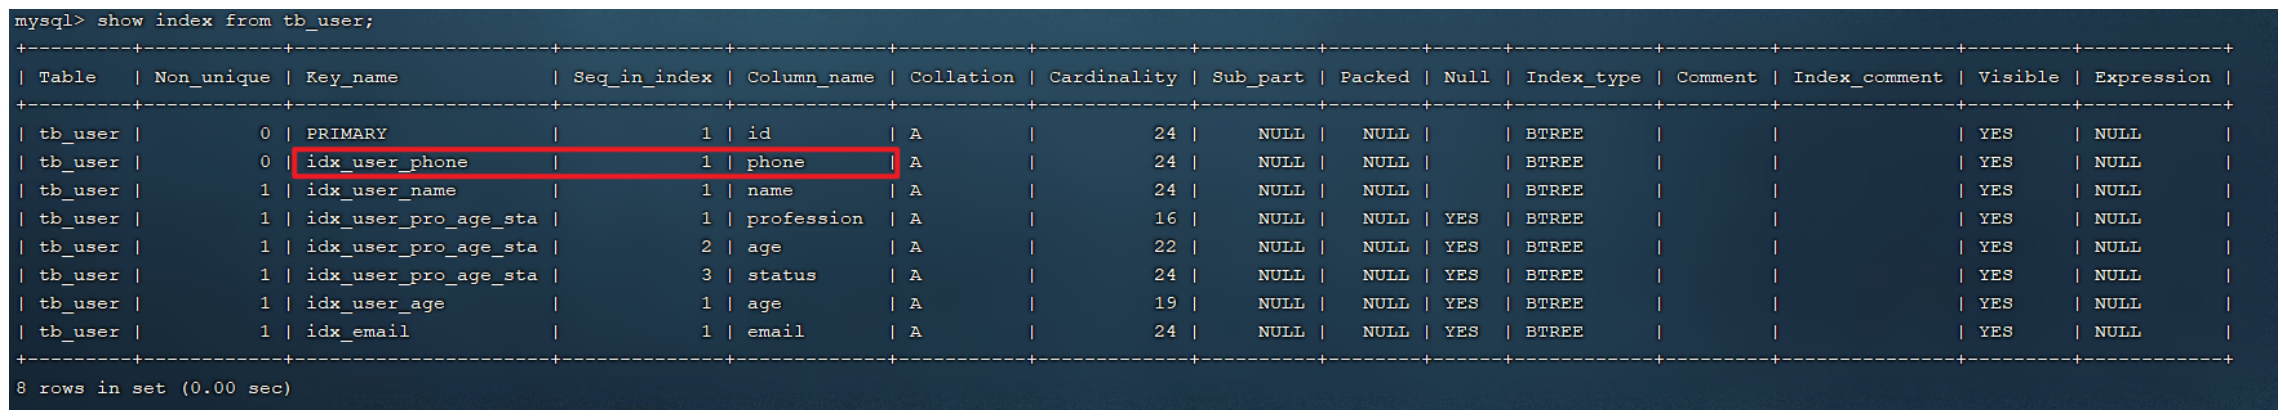The height and width of the screenshot is (419, 2283).
Task: Click the PRIMARY key name entry
Action: tap(346, 134)
